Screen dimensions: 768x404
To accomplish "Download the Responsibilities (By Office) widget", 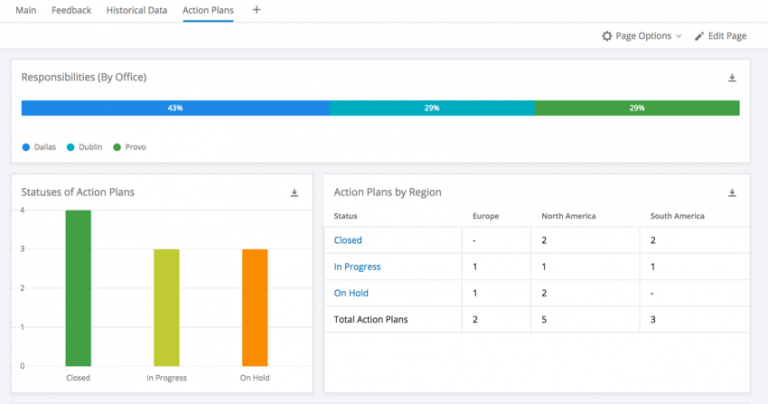I will tap(732, 77).
